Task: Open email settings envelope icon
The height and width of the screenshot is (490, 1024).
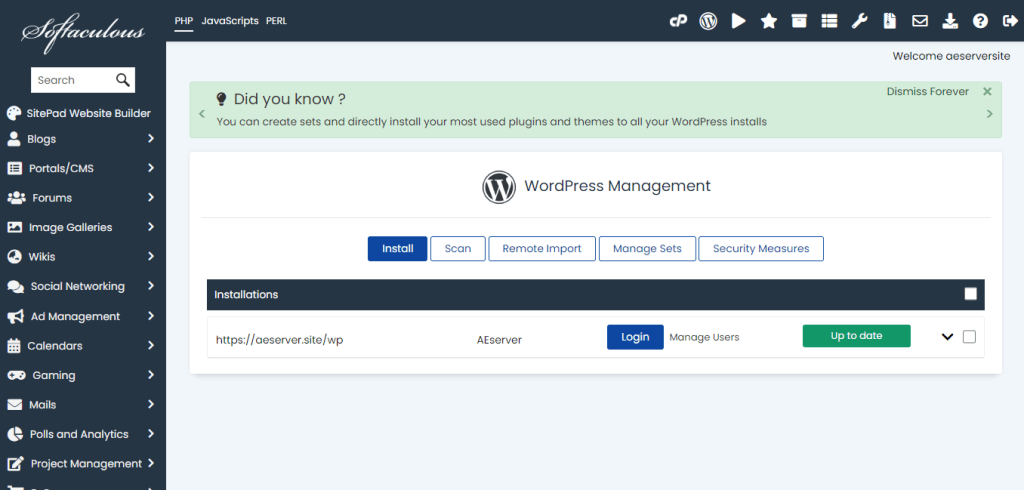Action: pyautogui.click(x=920, y=21)
